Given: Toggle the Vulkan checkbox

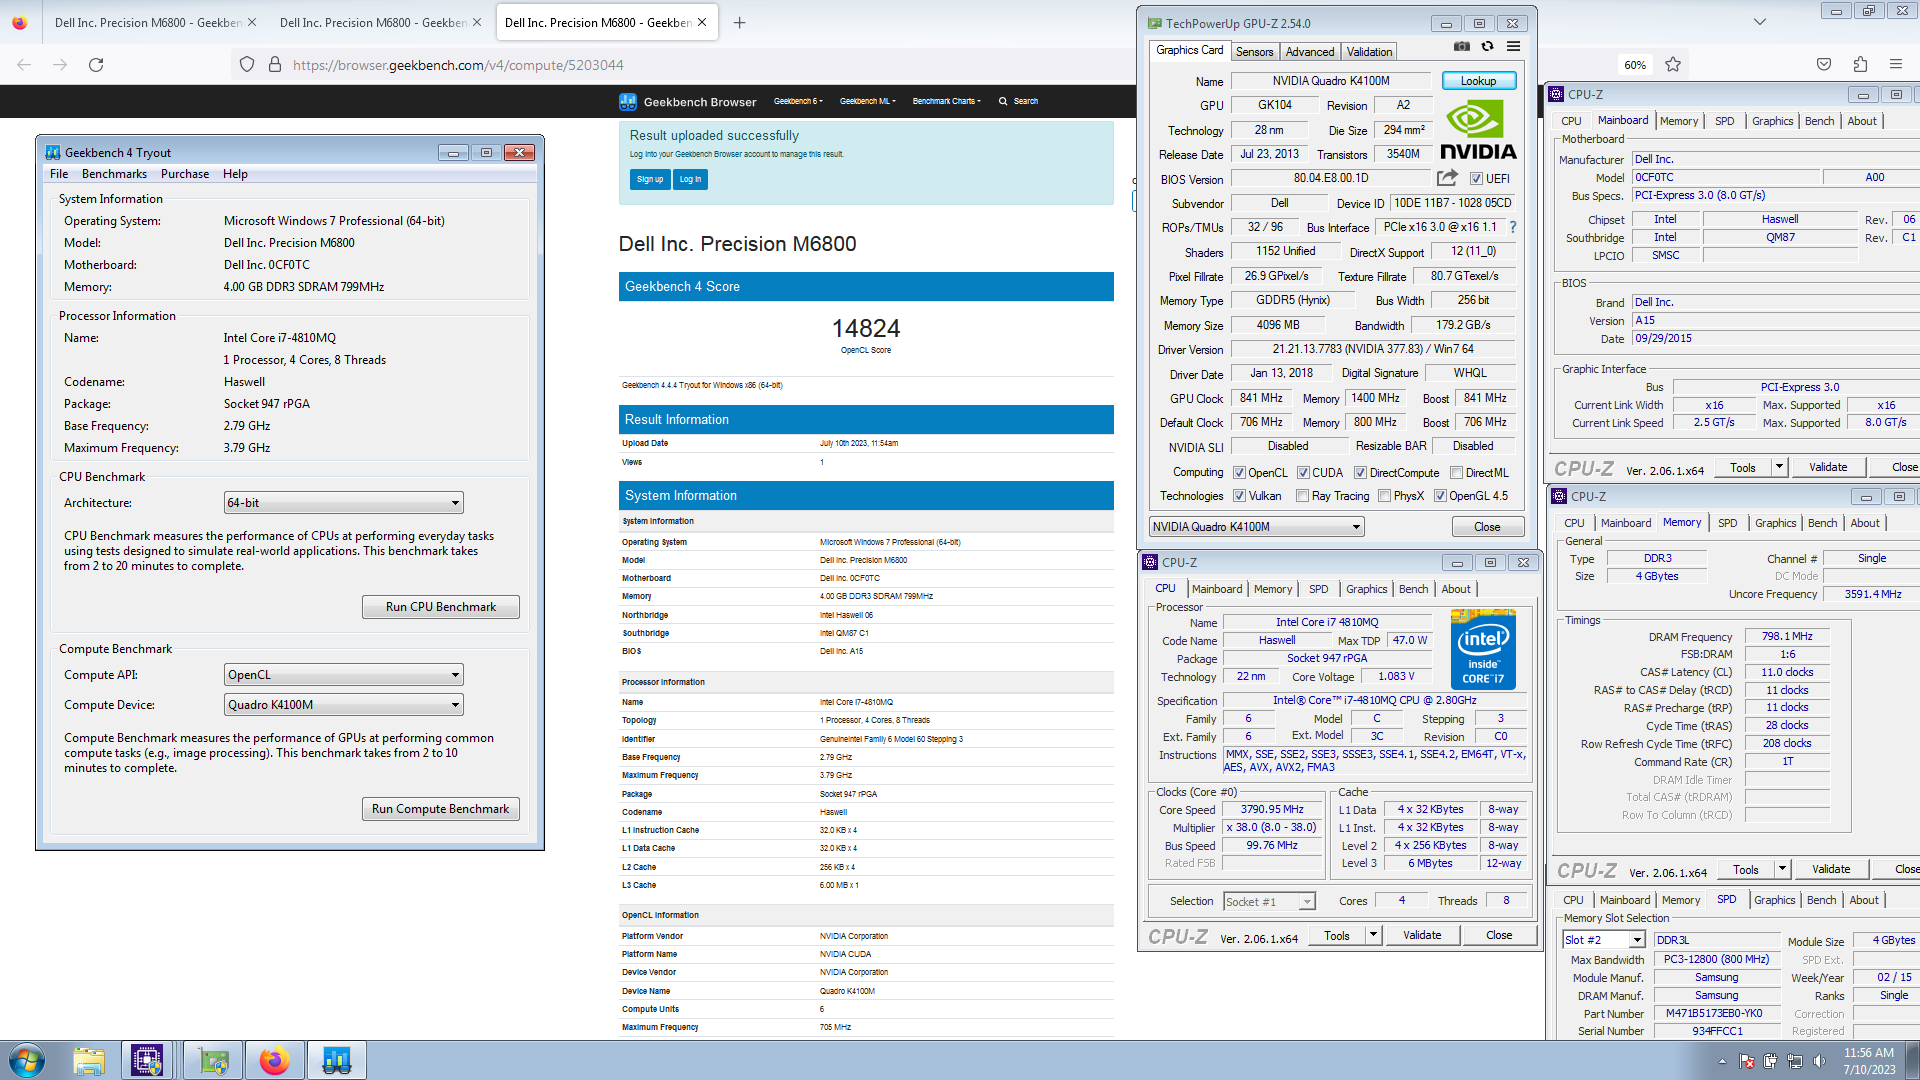Looking at the screenshot, I should pos(1239,496).
